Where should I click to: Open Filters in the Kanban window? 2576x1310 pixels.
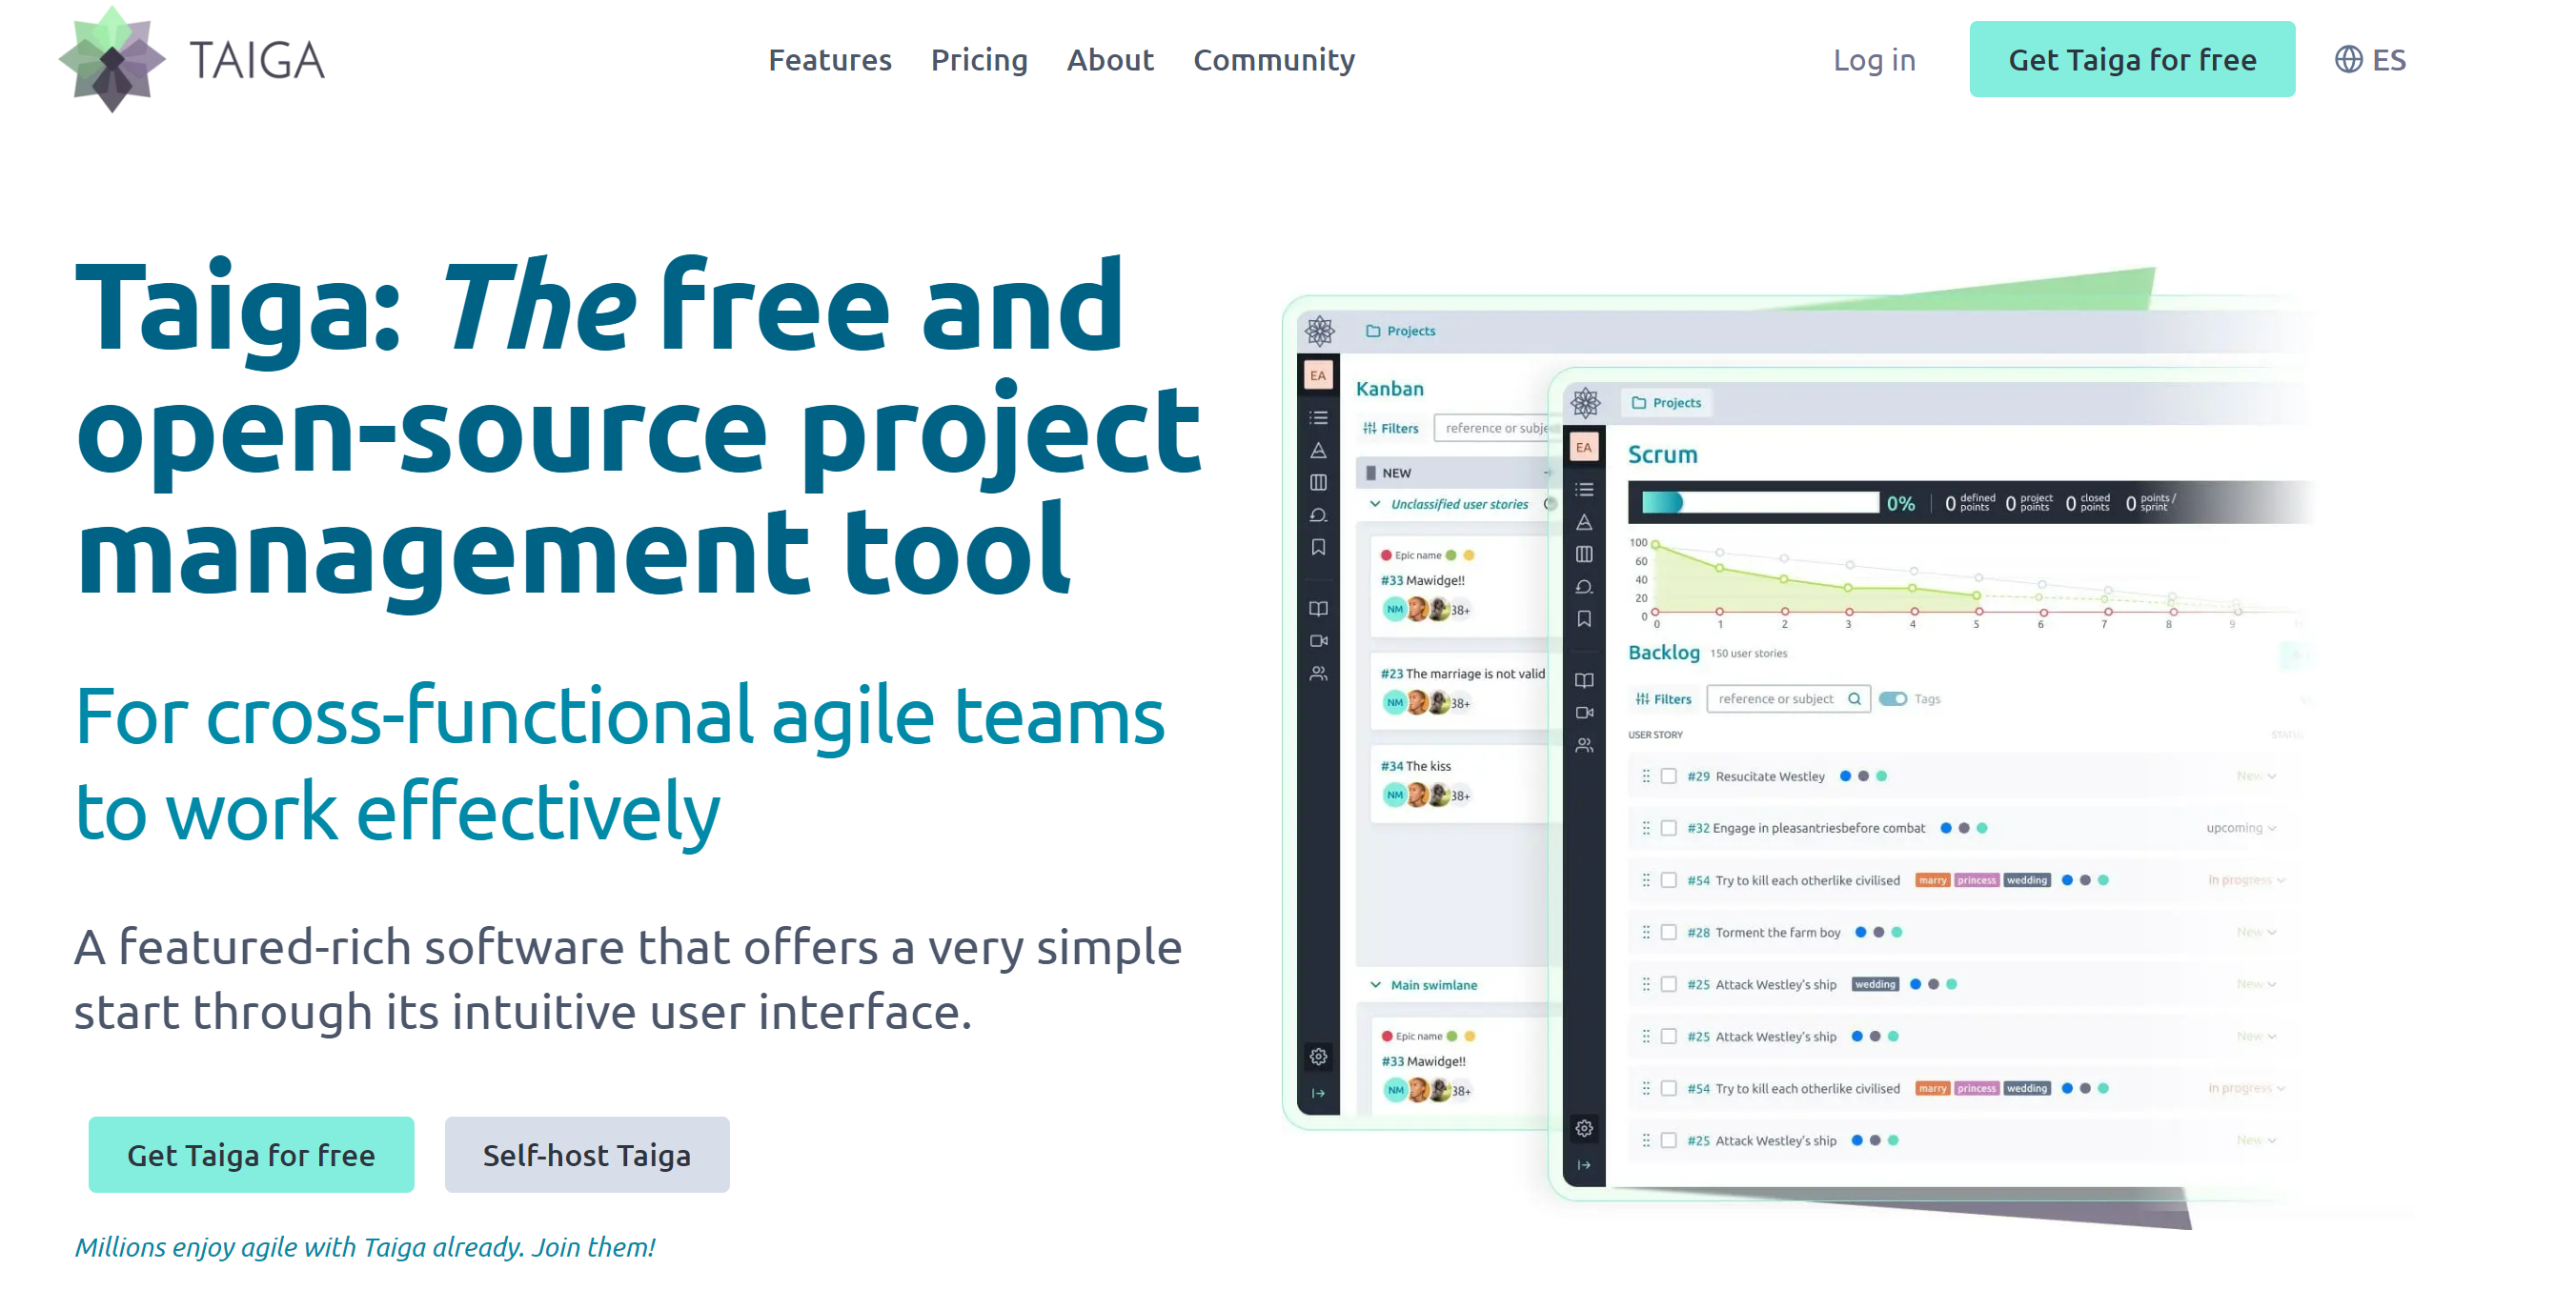[1391, 428]
